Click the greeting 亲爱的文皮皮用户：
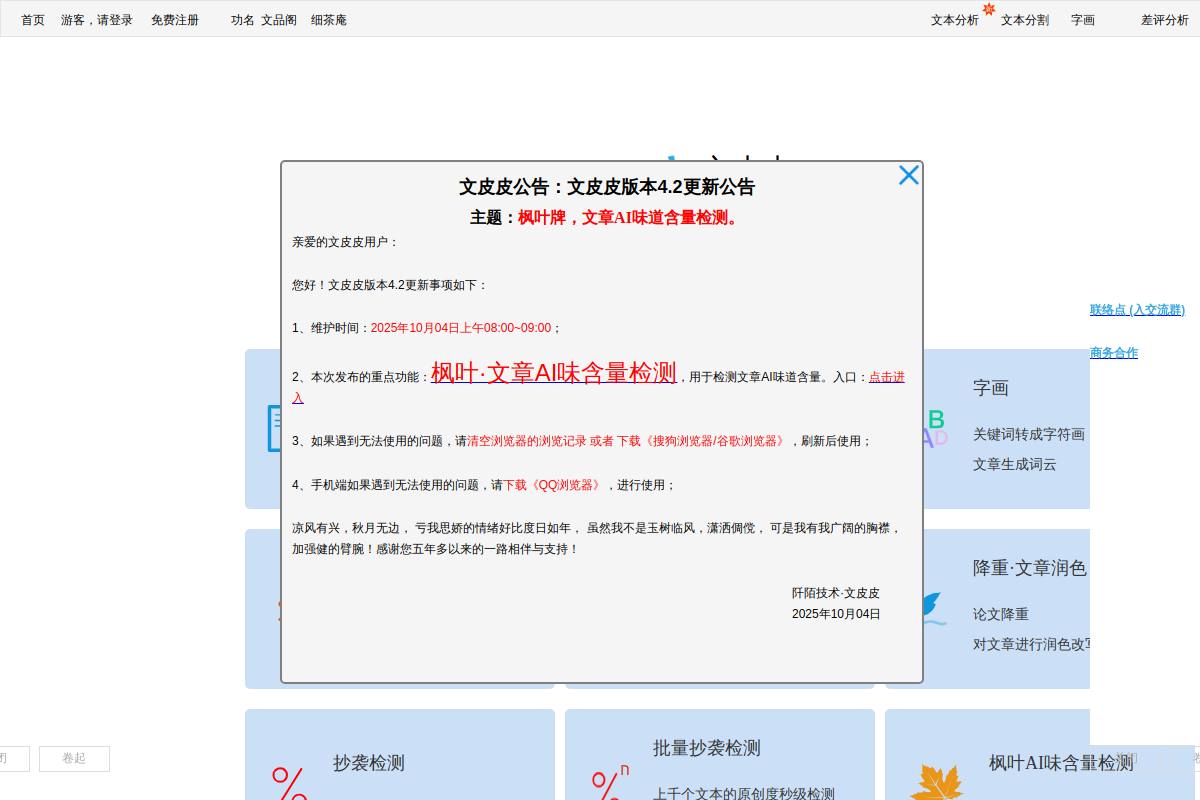1200x800 pixels. (x=346, y=242)
